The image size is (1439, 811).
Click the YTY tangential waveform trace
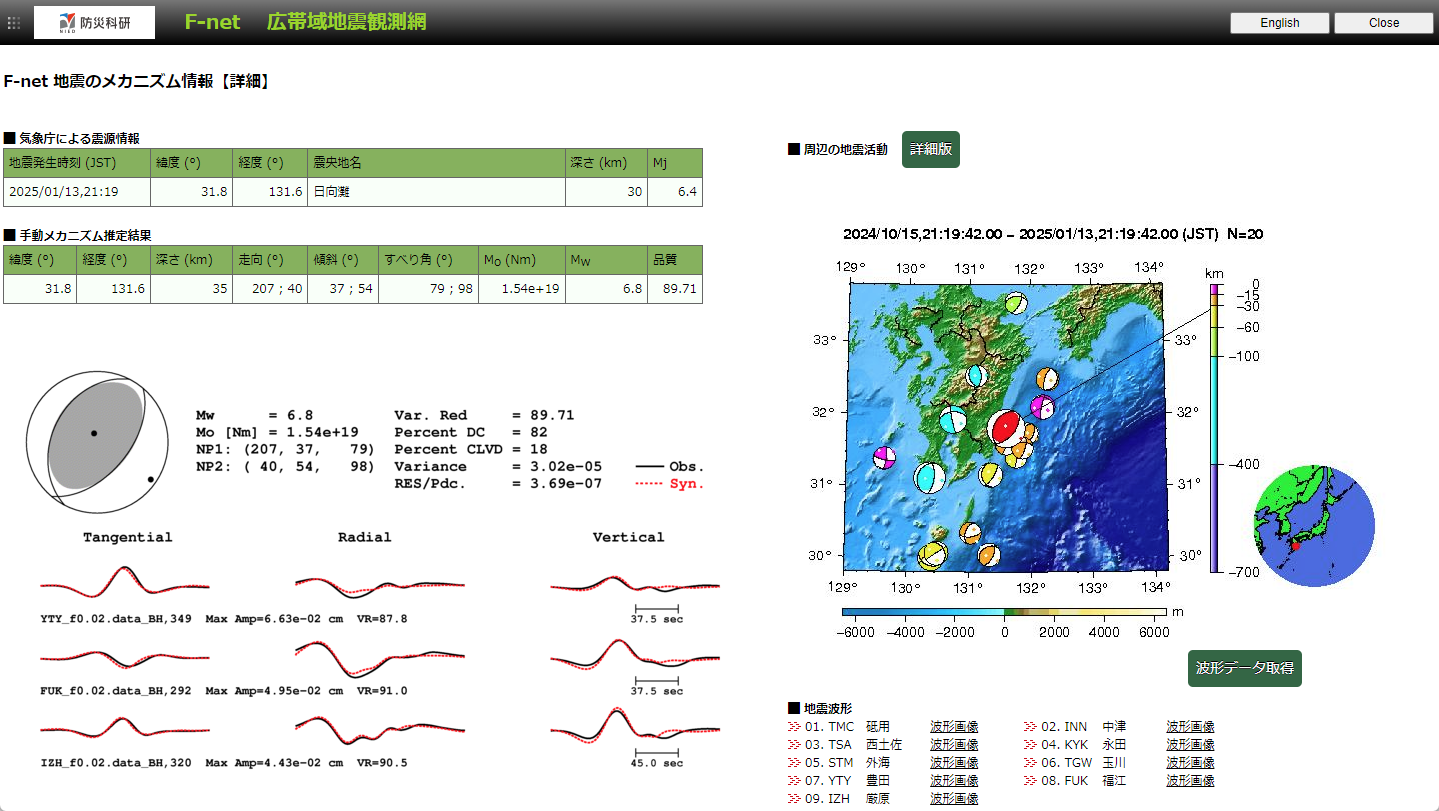click(125, 583)
